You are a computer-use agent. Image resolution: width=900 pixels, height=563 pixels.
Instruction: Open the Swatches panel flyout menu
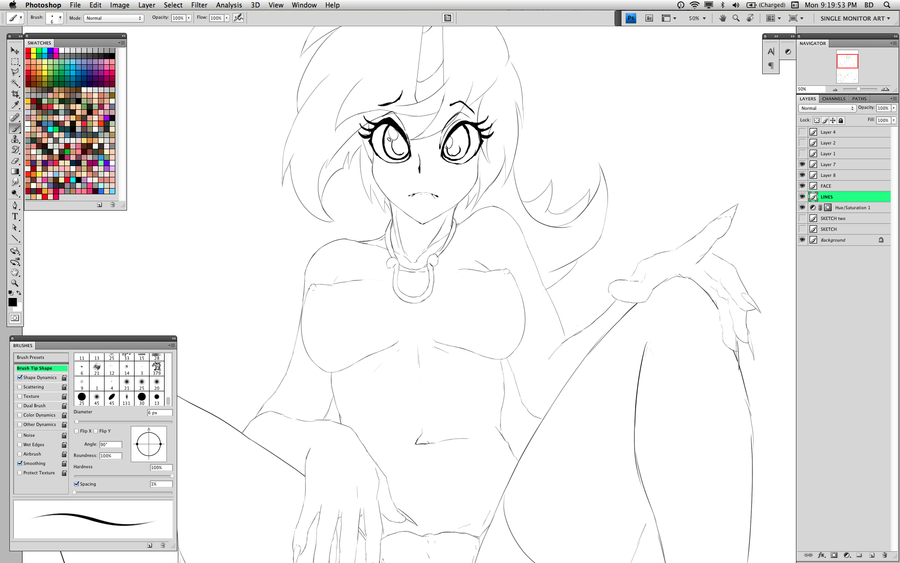coord(121,43)
